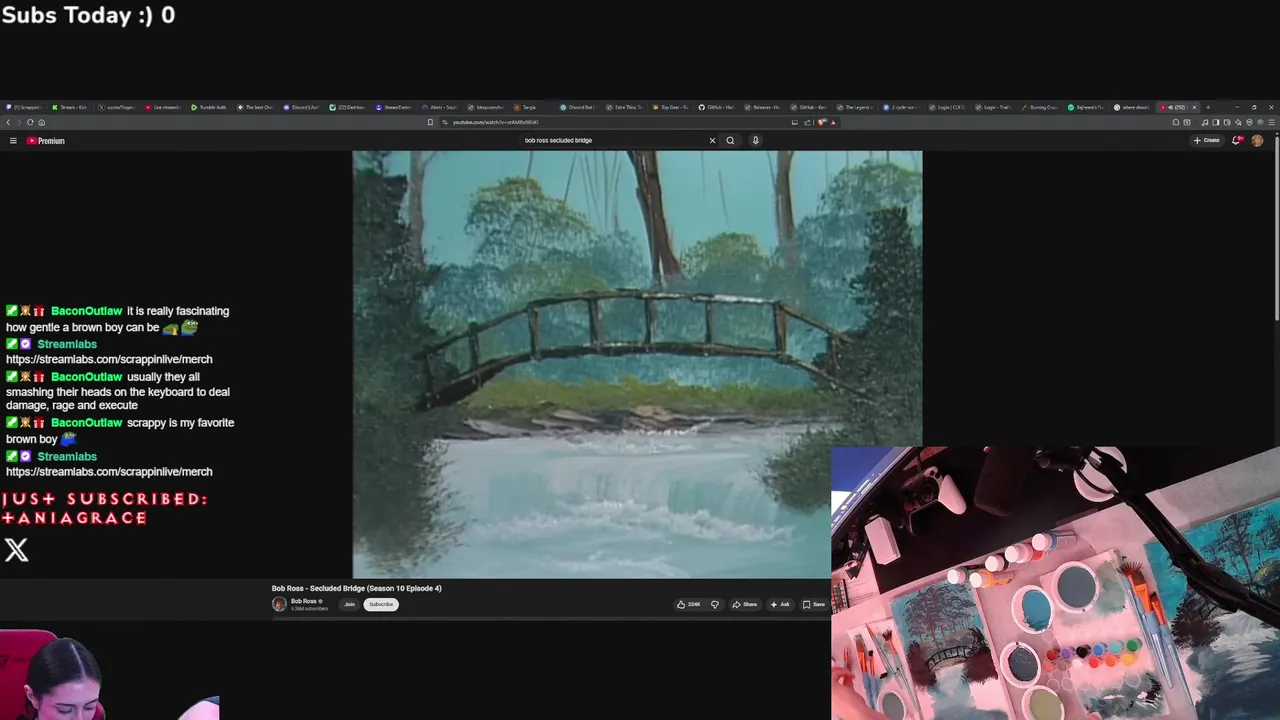Screen dimensions: 1280x720
Task: Click the share page icon in address bar
Action: pyautogui.click(x=807, y=122)
